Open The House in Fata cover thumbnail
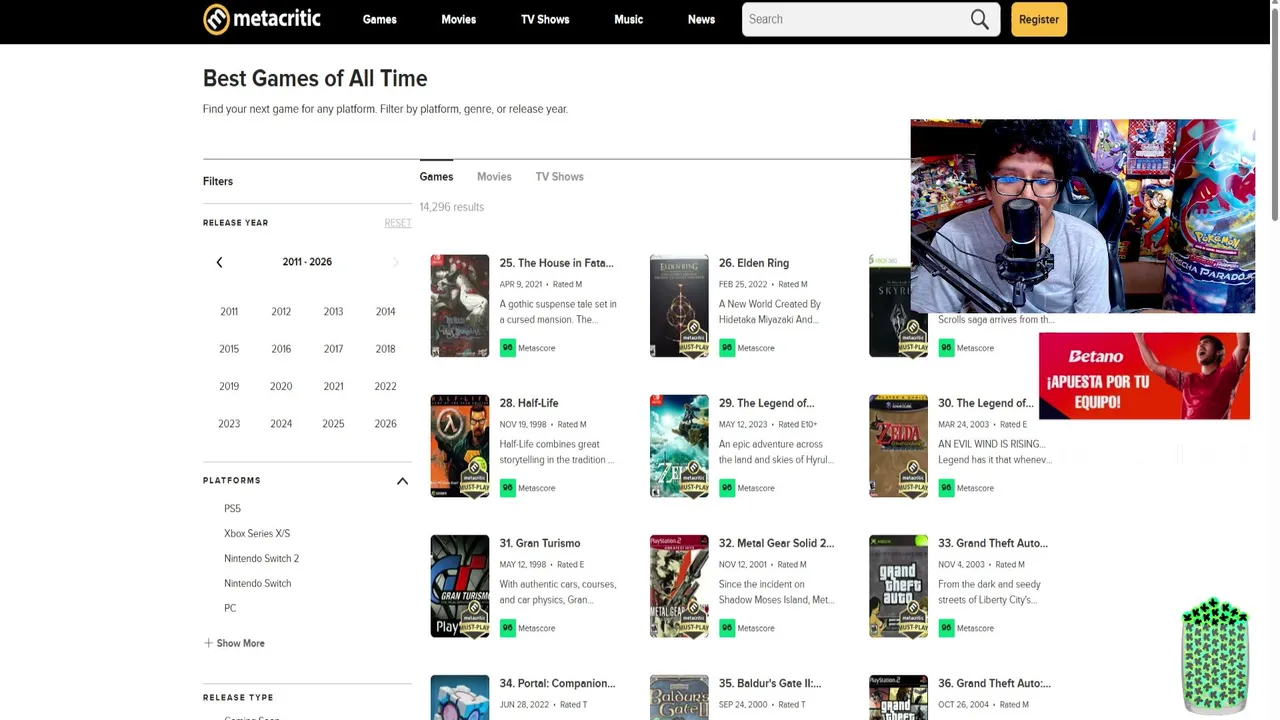Screen dimensions: 1280x720 [x=460, y=306]
